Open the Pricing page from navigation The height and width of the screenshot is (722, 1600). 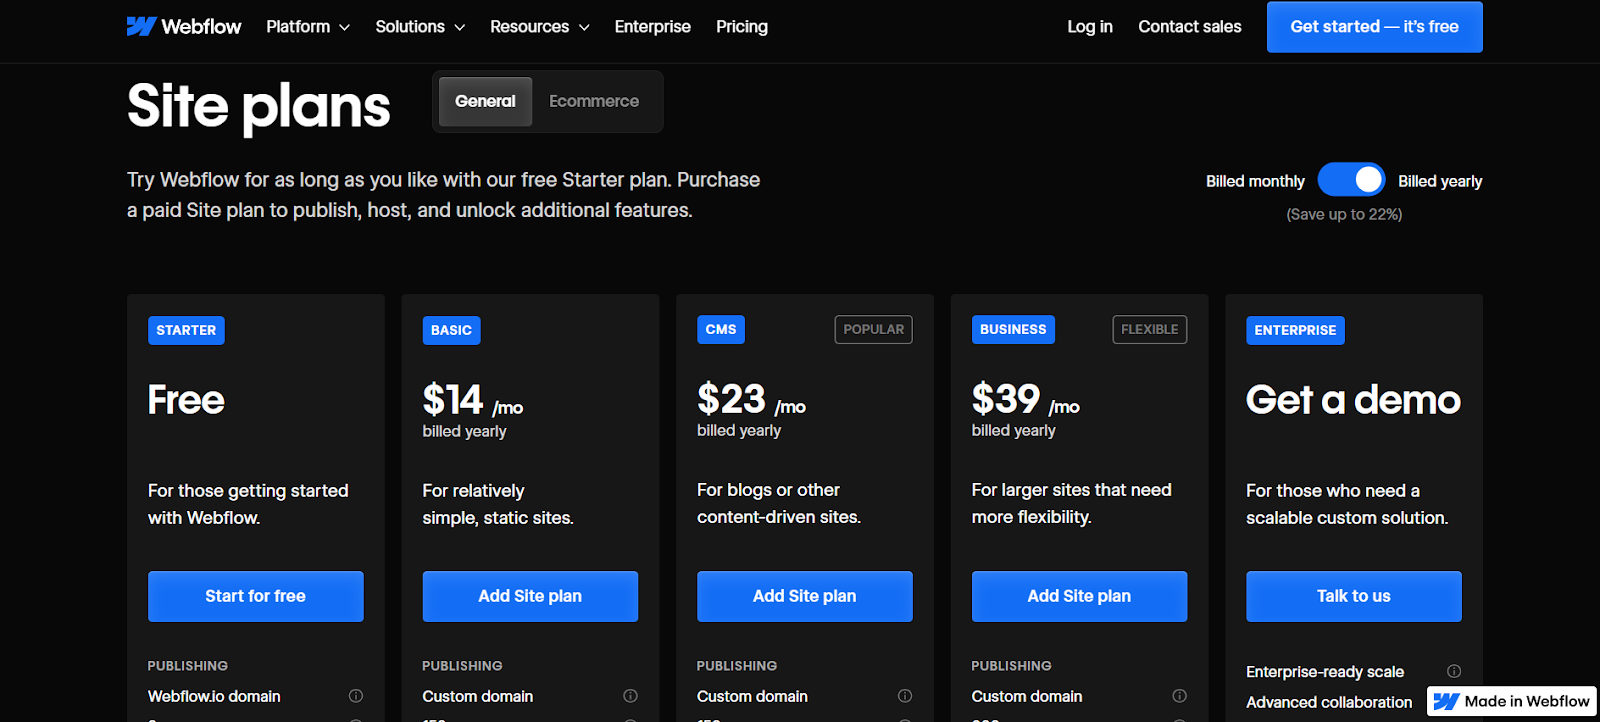(x=742, y=27)
